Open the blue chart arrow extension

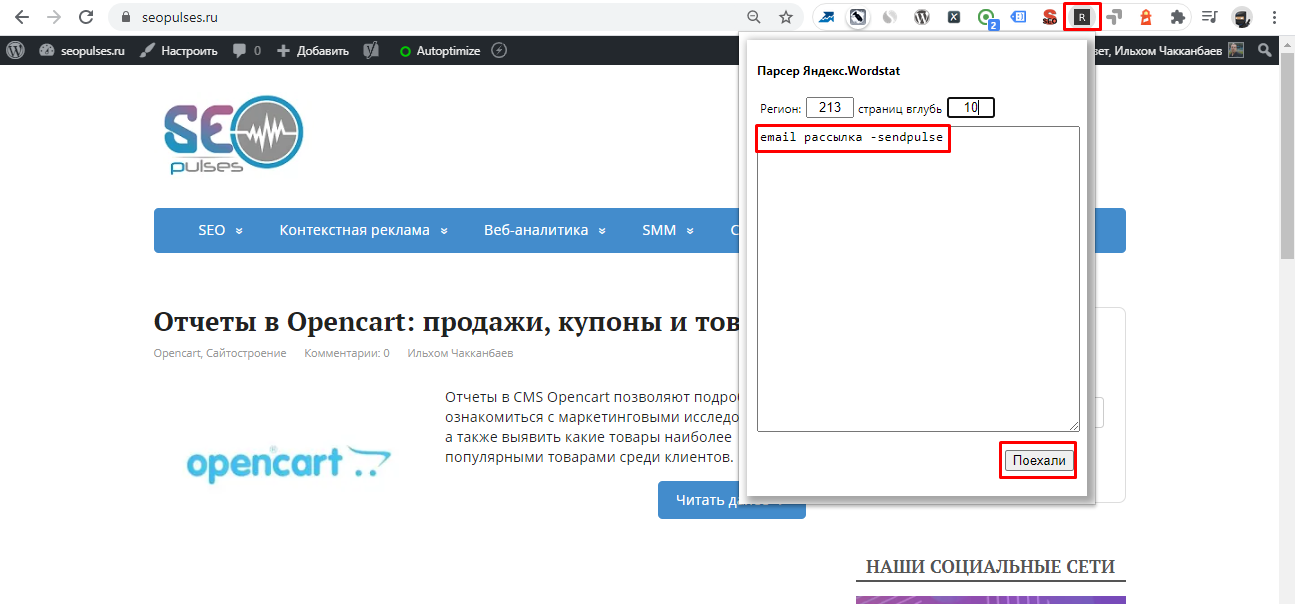827,17
